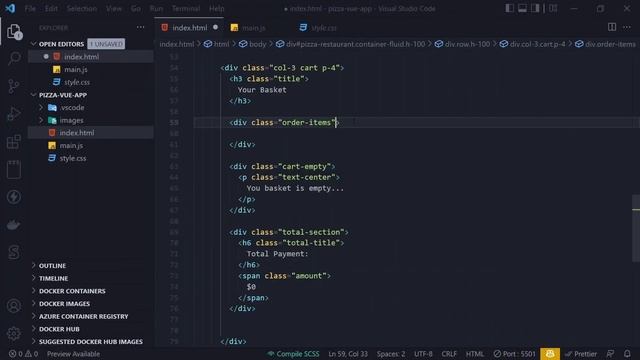640x360 pixels.
Task: Open the Accounts icon in activity bar
Action: point(14,306)
